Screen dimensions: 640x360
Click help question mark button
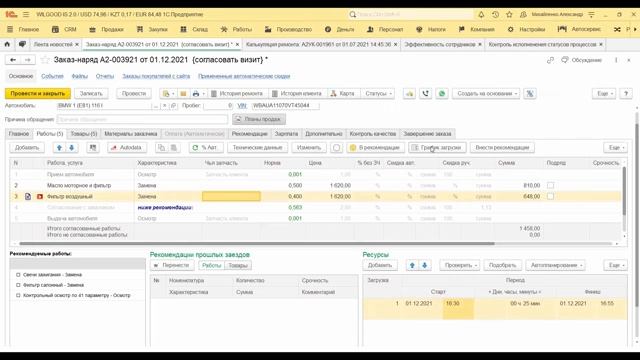626,93
